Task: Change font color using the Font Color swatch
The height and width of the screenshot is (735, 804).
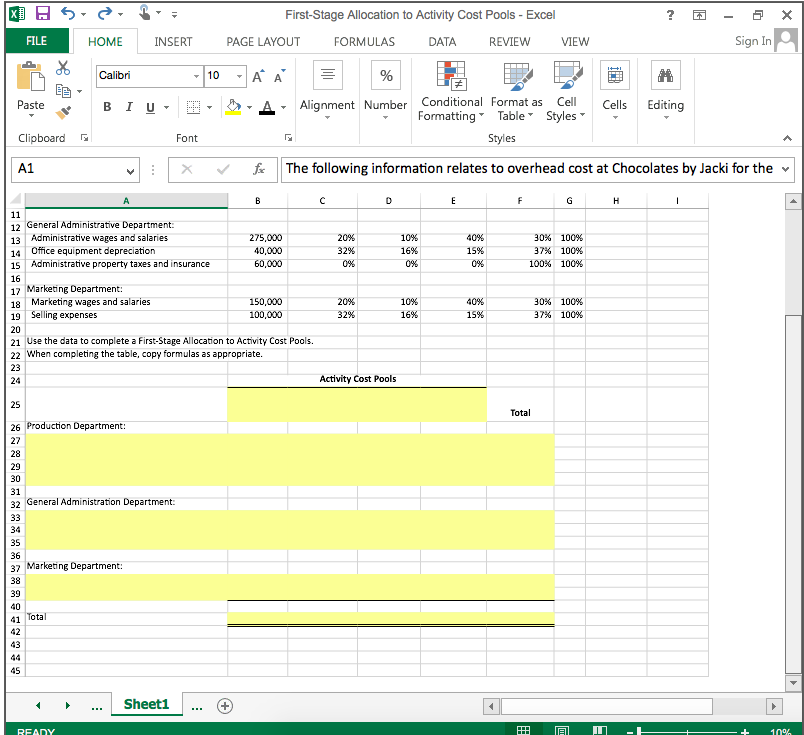Action: 267,107
